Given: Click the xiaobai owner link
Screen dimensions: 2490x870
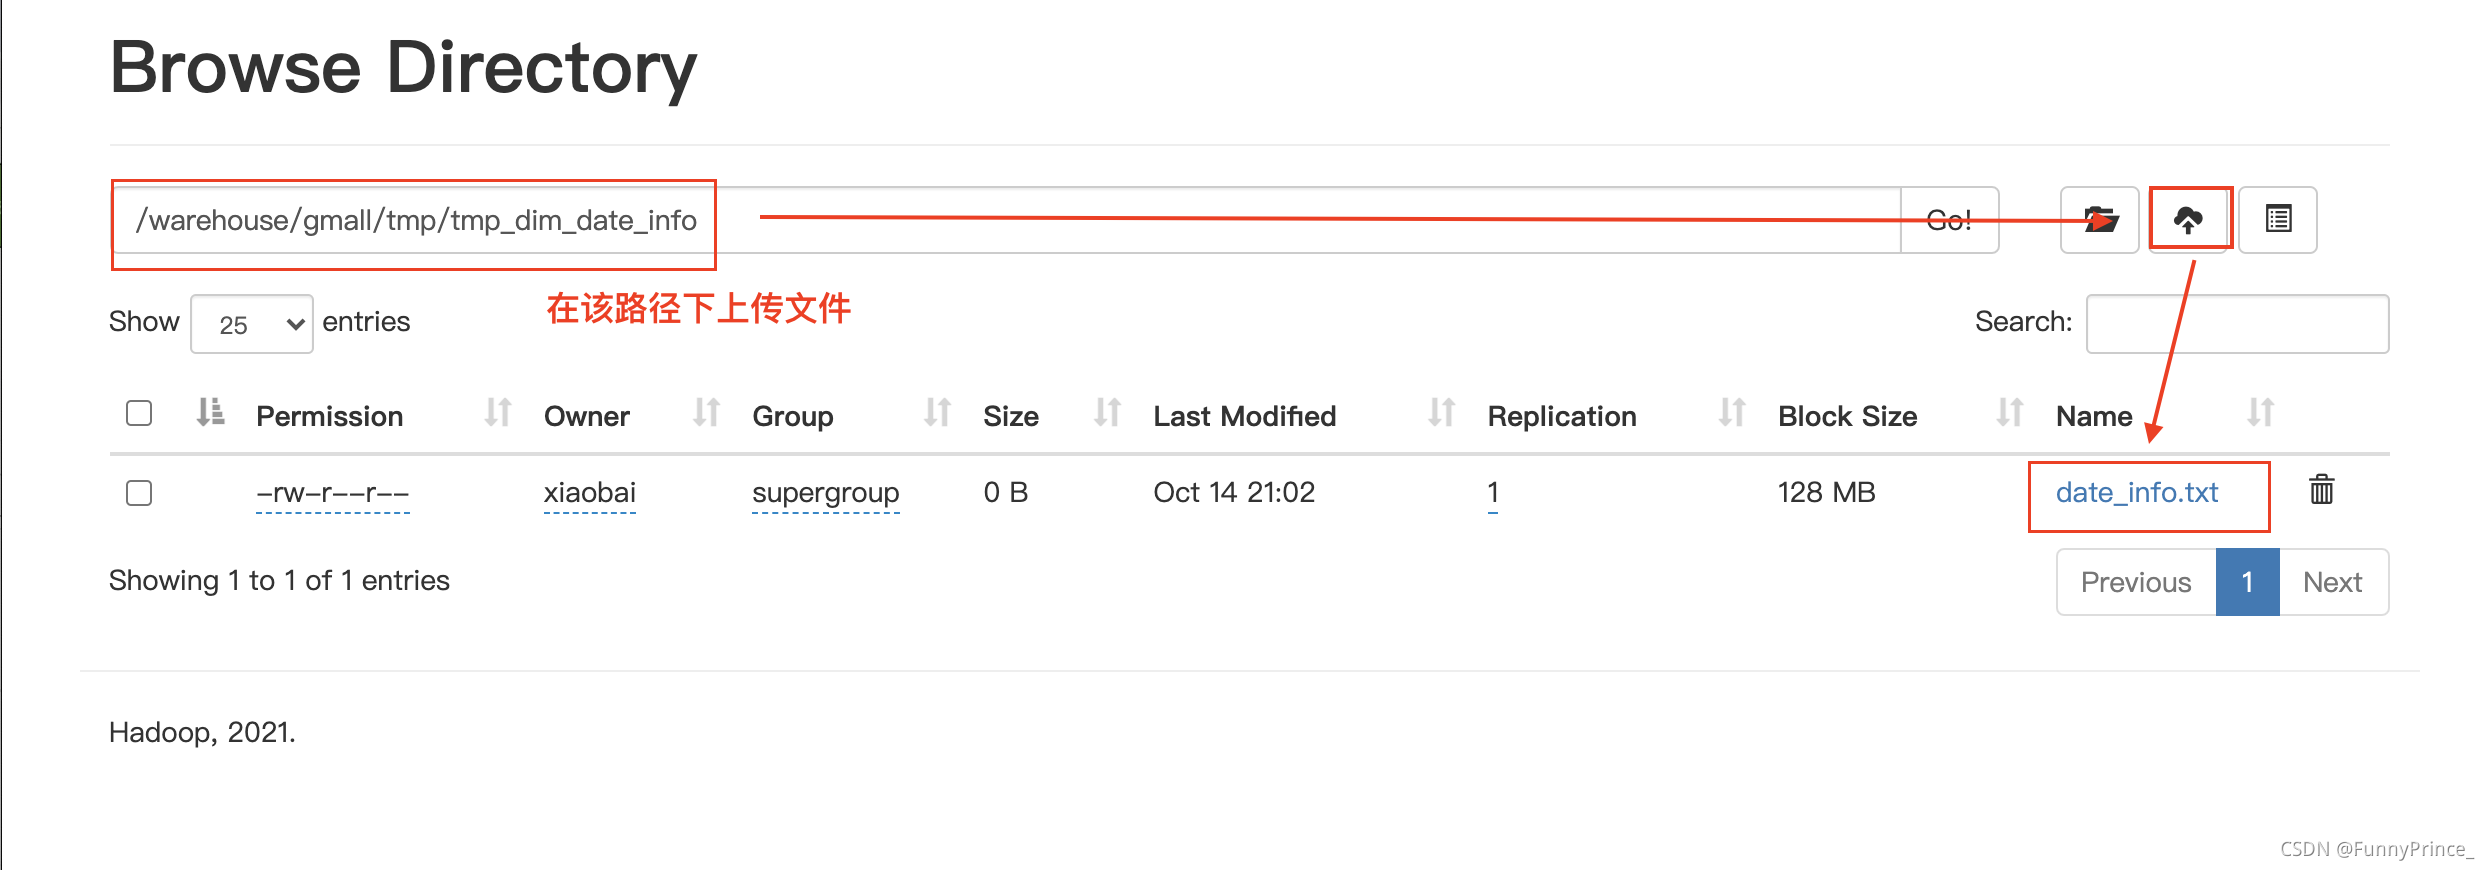Looking at the screenshot, I should pyautogui.click(x=590, y=493).
